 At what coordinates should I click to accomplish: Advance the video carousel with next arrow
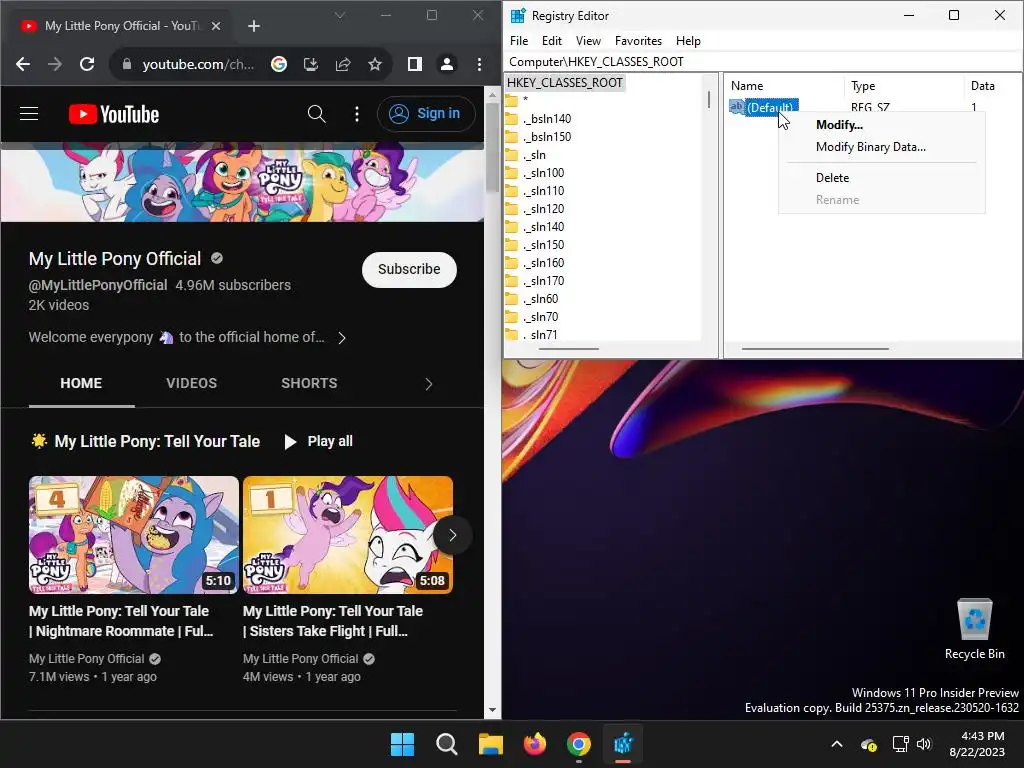click(x=452, y=535)
